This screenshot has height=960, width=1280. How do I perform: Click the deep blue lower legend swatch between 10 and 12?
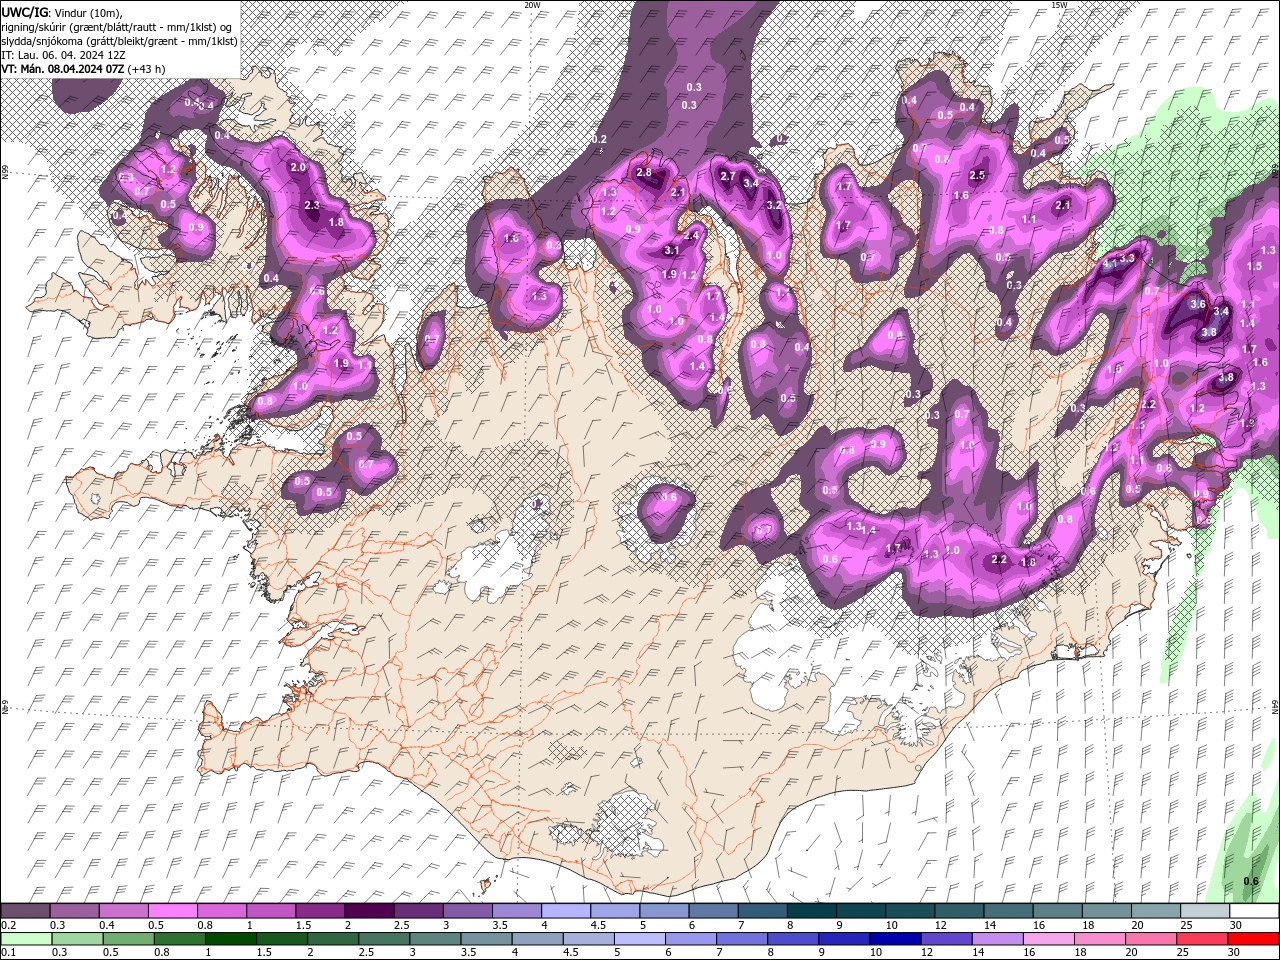coord(895,939)
